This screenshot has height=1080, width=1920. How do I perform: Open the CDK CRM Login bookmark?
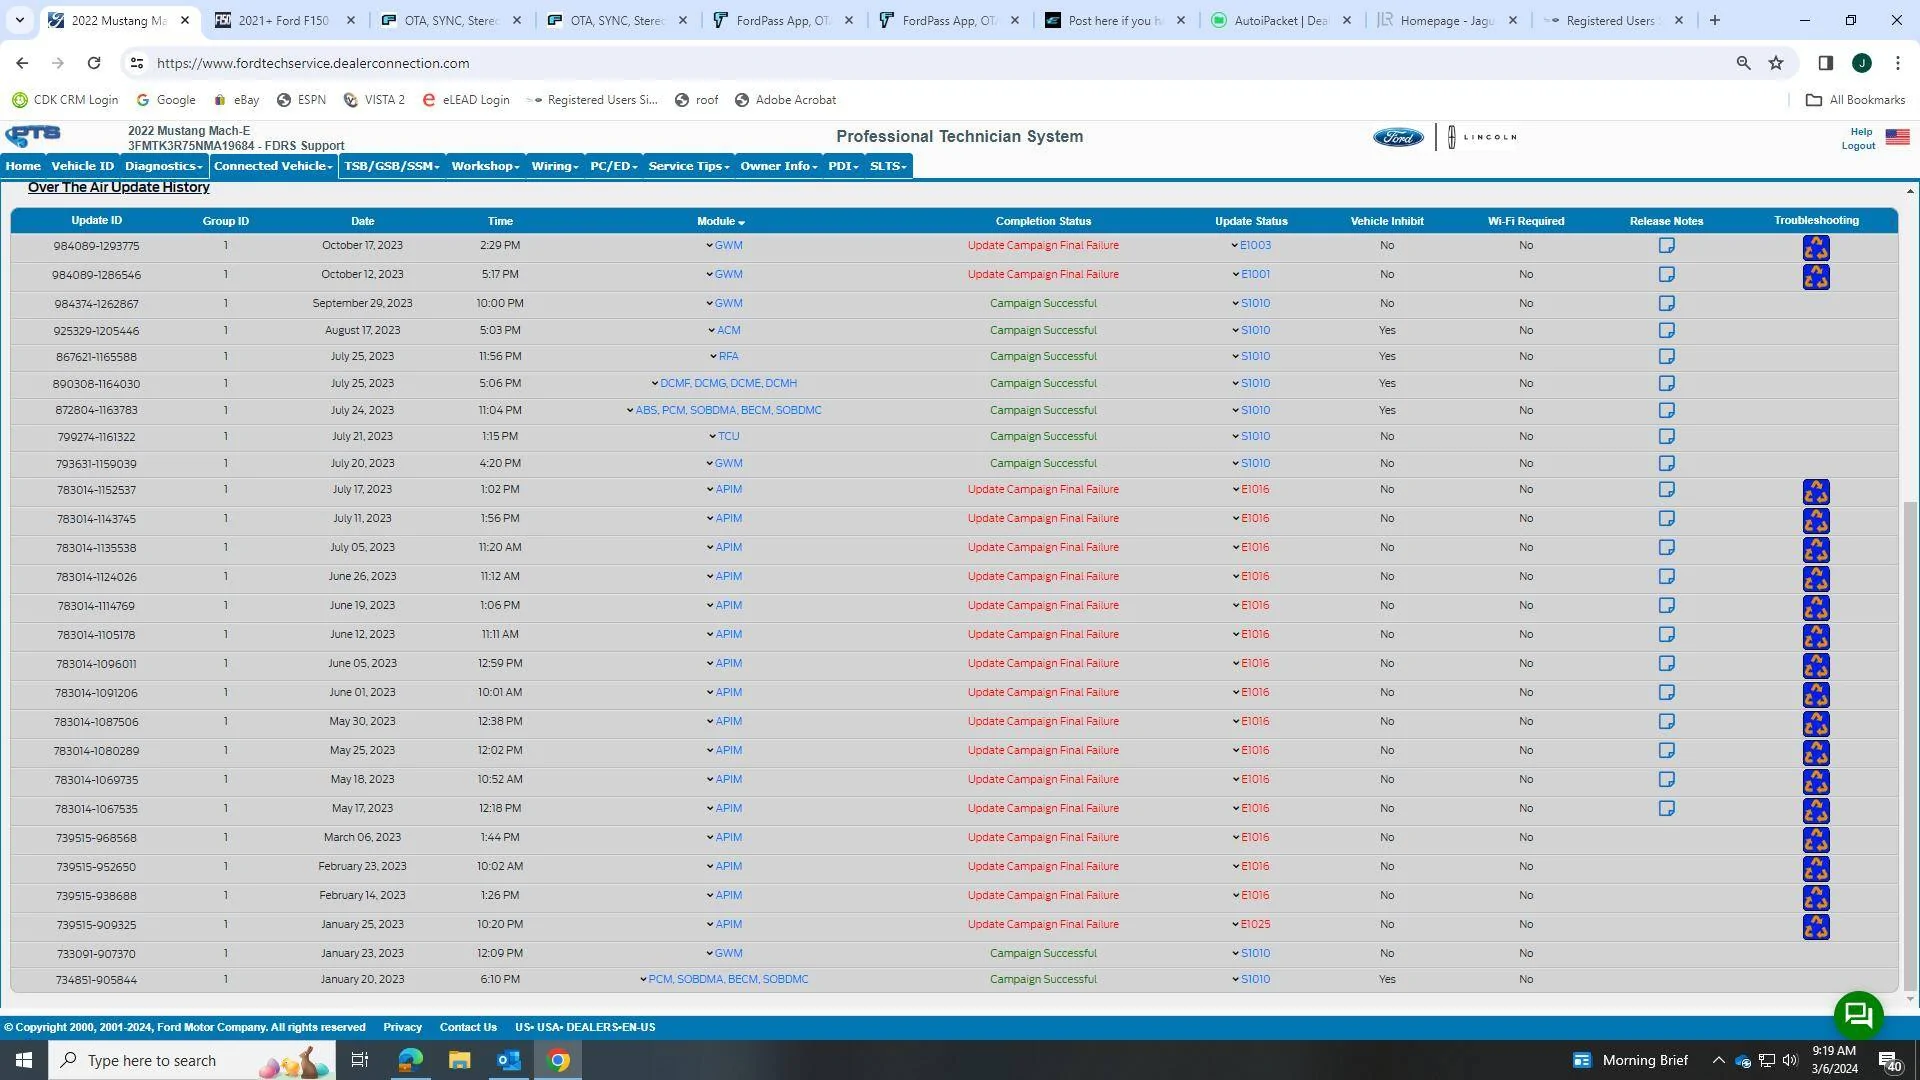pos(65,100)
